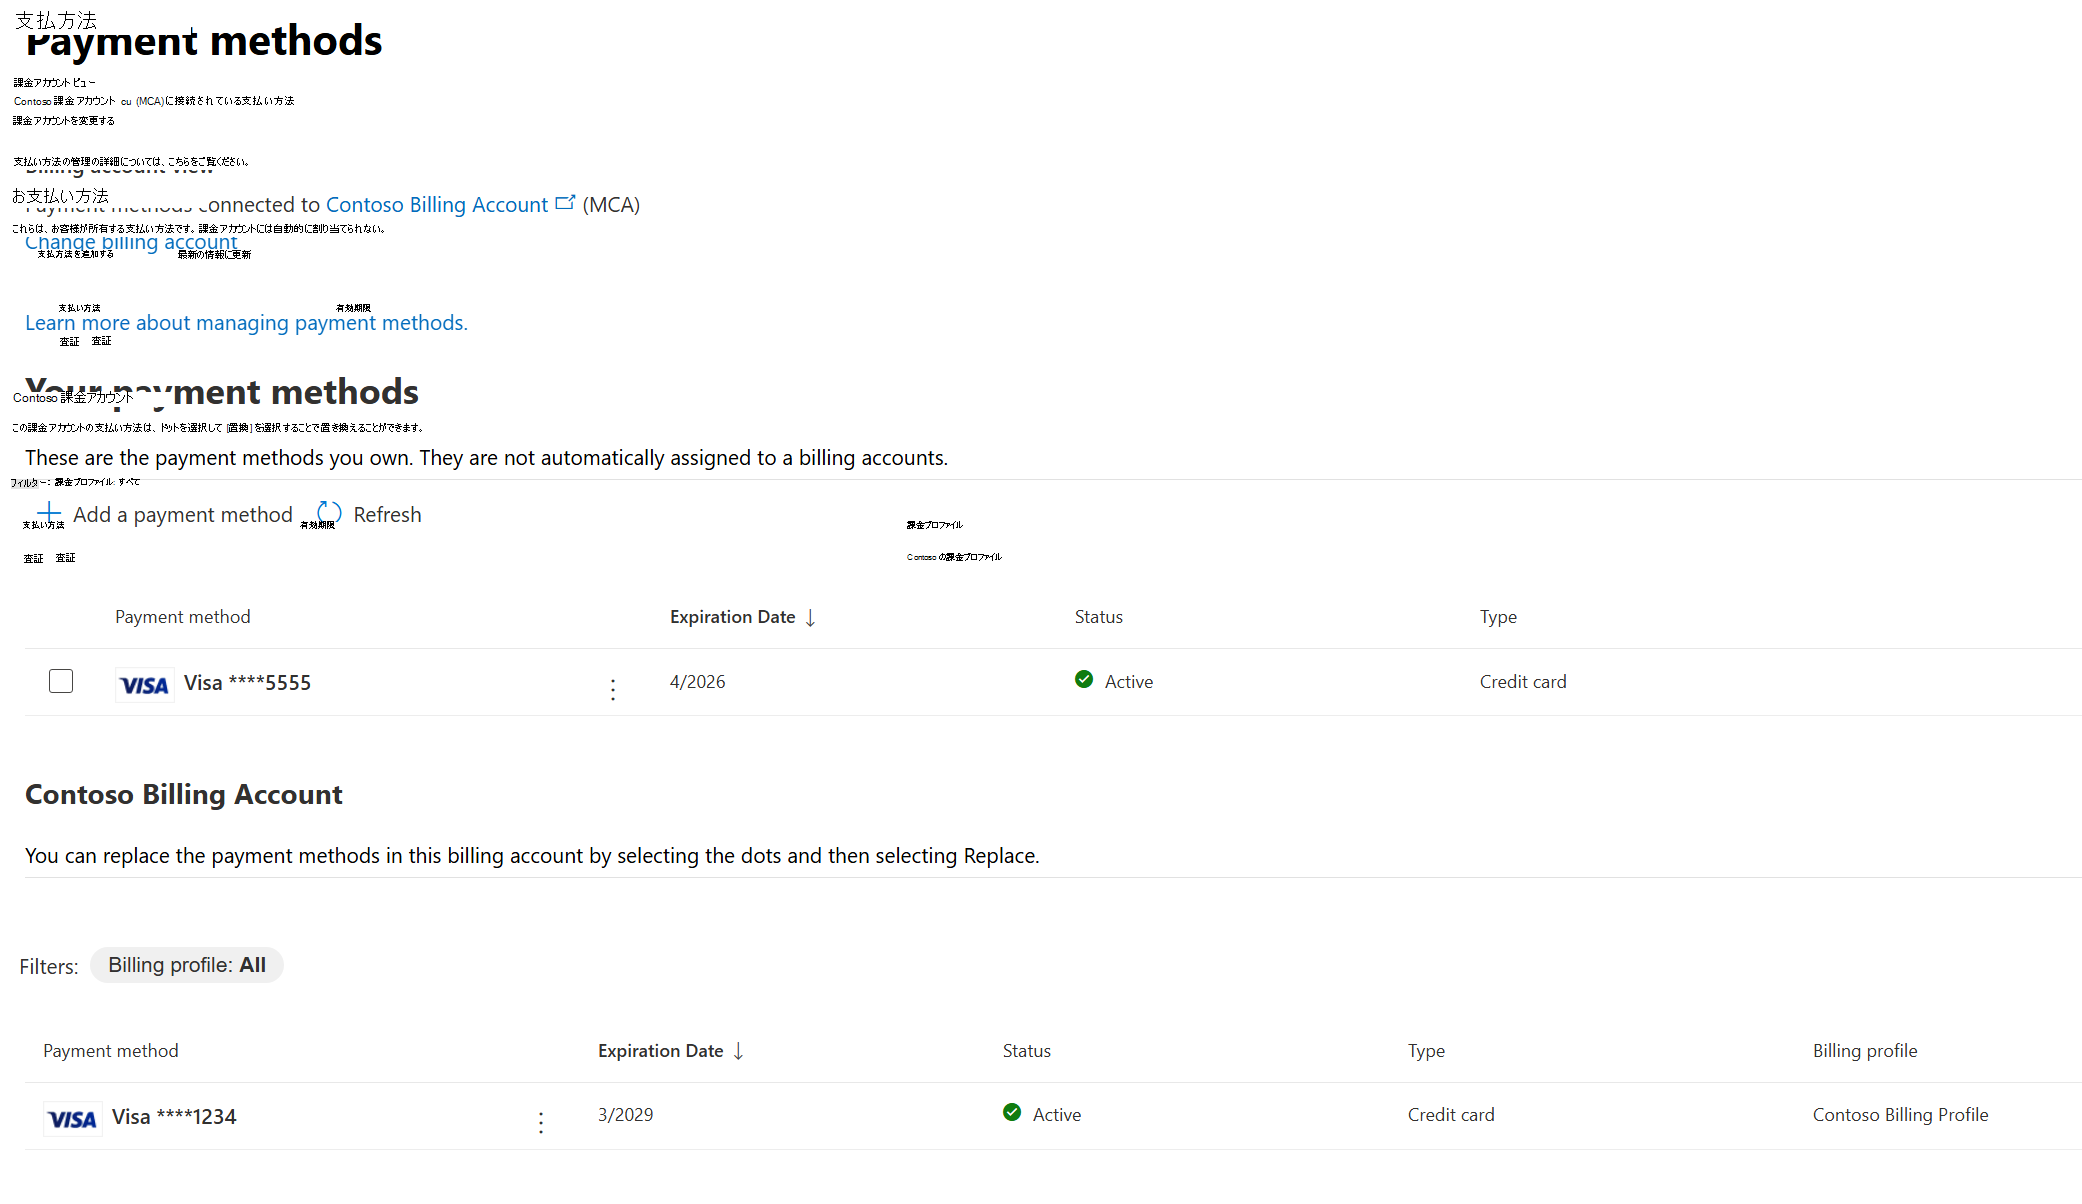Click Contoso Billing Profile cell text
Viewport: 2082px width, 1204px height.
pyautogui.click(x=1900, y=1115)
